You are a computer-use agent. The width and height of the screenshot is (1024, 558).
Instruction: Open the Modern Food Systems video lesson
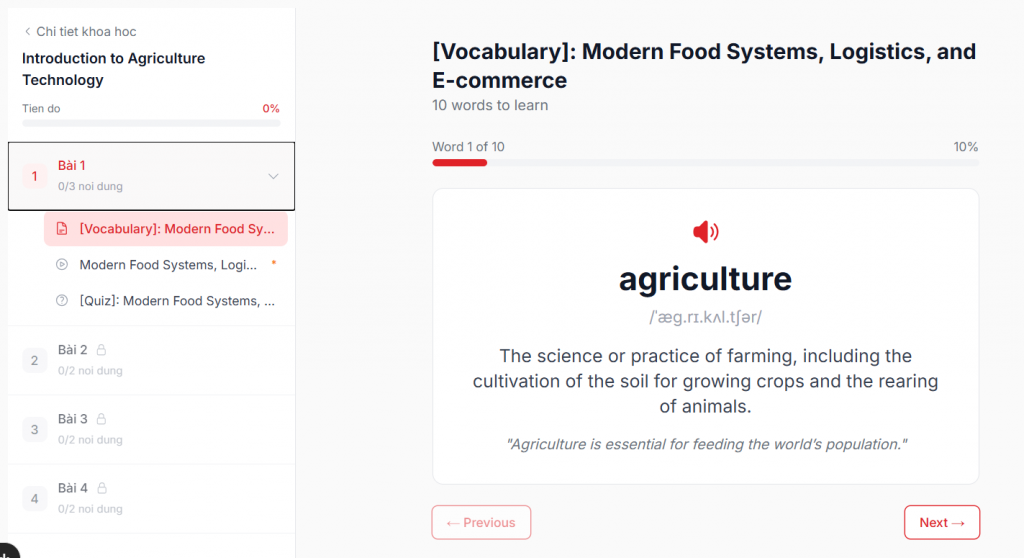pos(168,265)
